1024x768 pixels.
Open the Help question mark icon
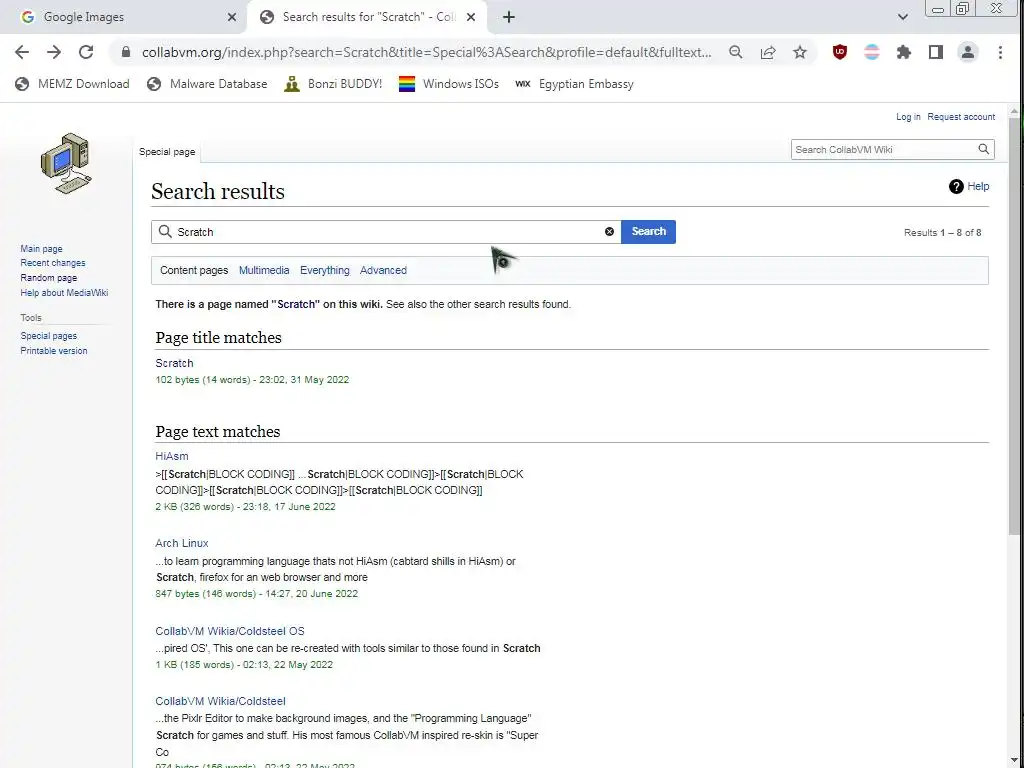pos(956,187)
